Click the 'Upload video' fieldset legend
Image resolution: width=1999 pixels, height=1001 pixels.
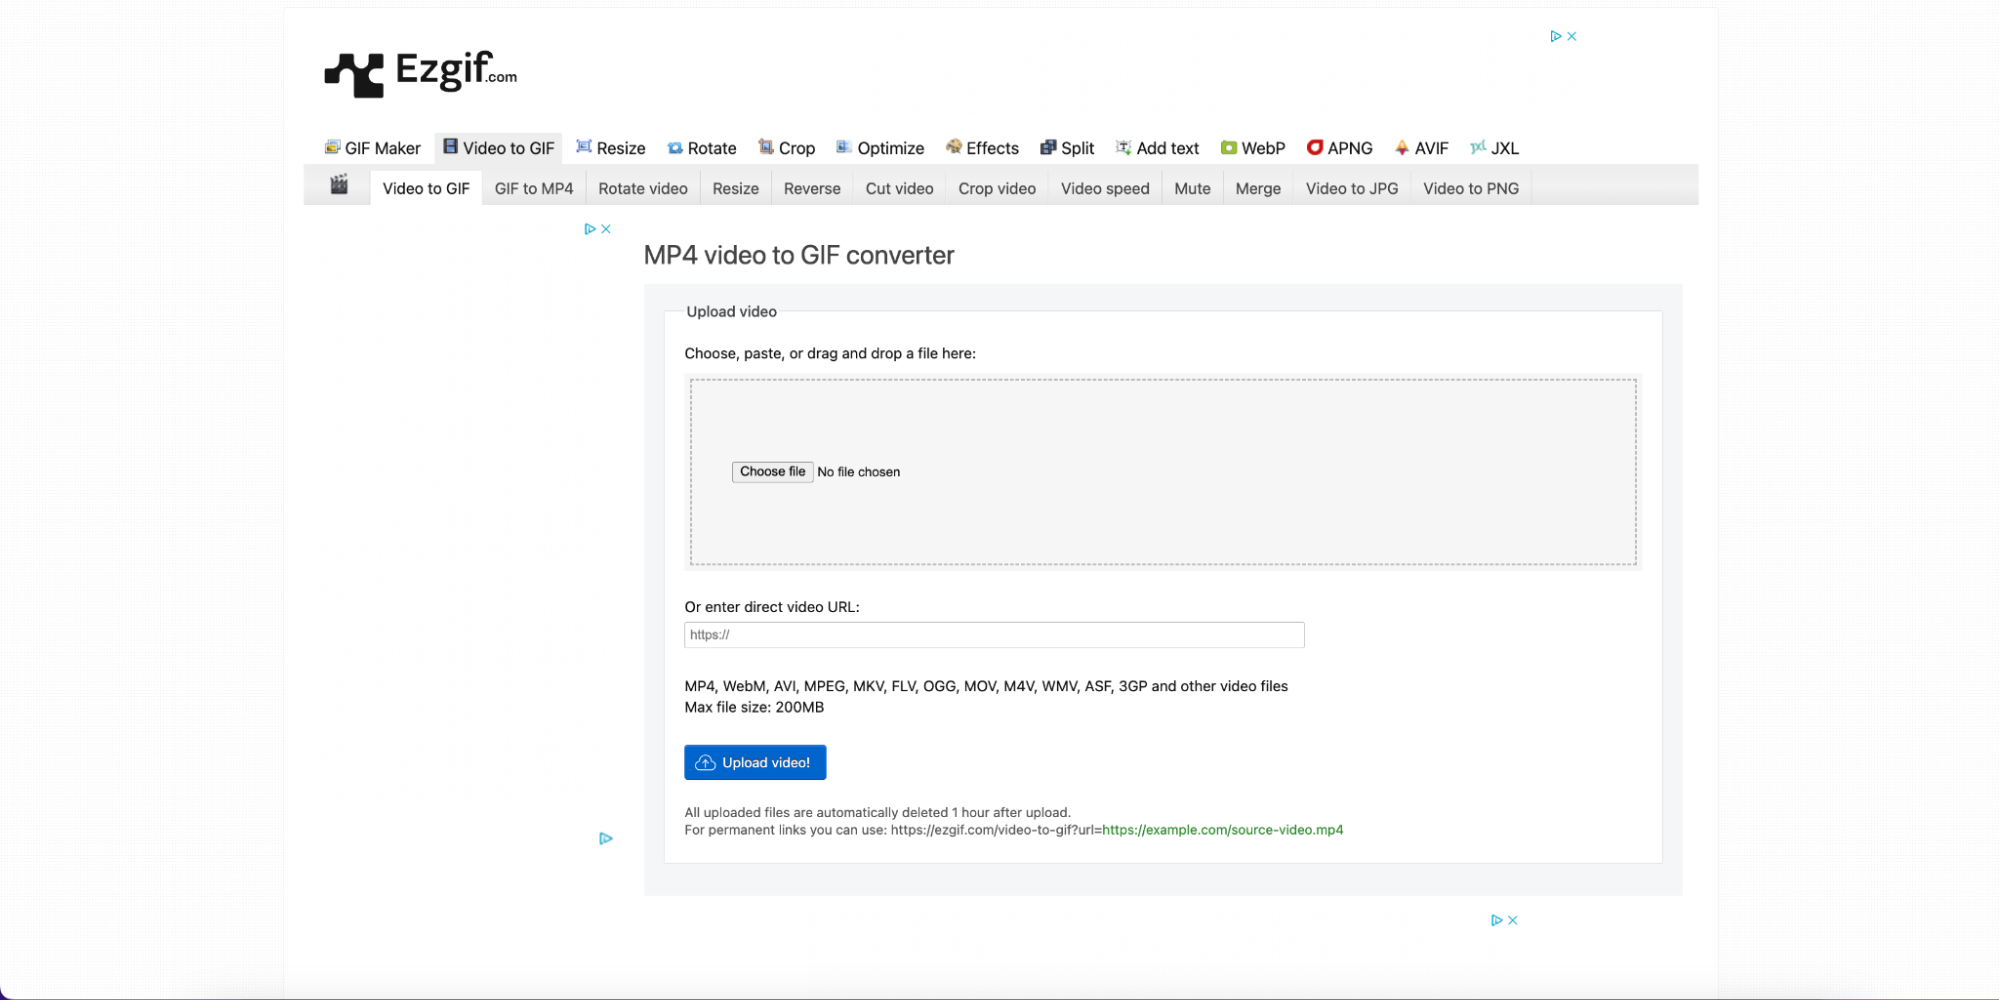[x=732, y=312]
